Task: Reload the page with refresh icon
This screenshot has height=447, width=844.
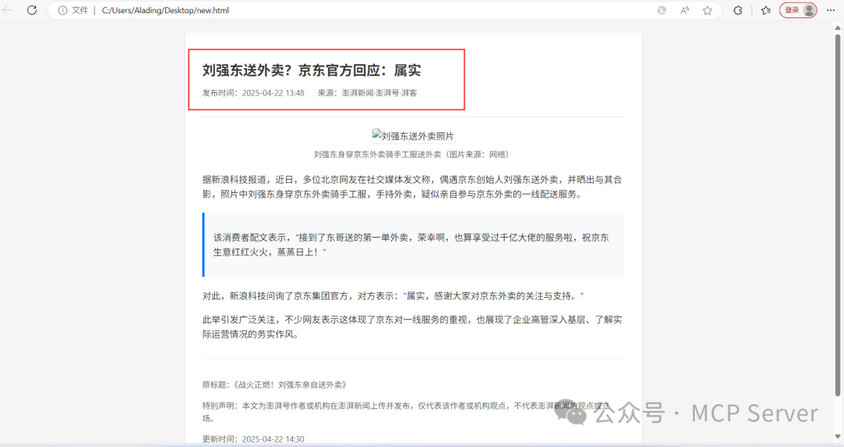Action: (32, 10)
